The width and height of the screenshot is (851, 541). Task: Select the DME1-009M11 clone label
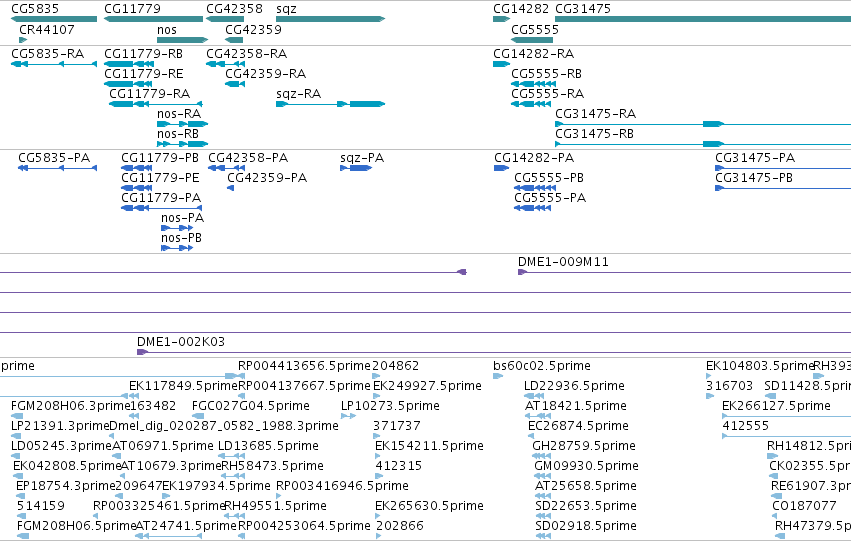(563, 262)
